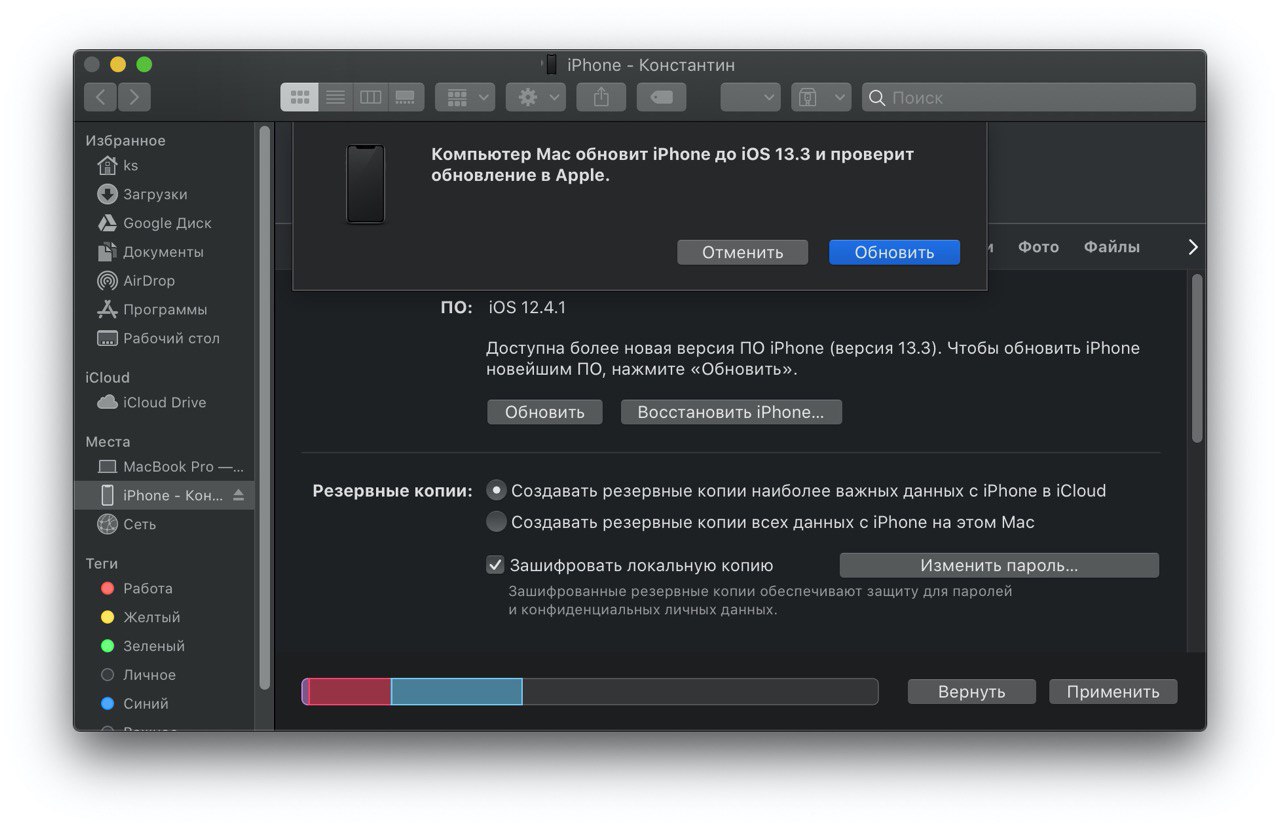Screen dimensions: 1280x828
Task: Click the iPhone image in the update dialog
Action: [x=365, y=184]
